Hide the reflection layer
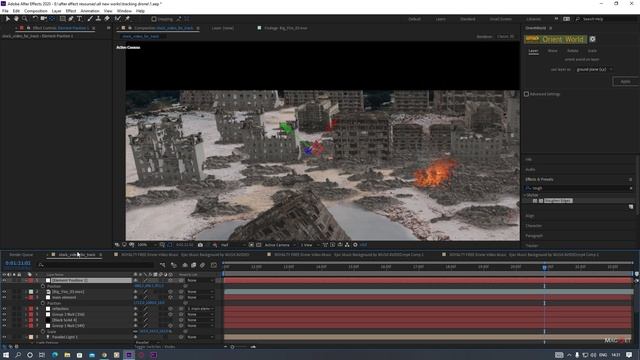This screenshot has height=360, width=640. (x=4, y=309)
